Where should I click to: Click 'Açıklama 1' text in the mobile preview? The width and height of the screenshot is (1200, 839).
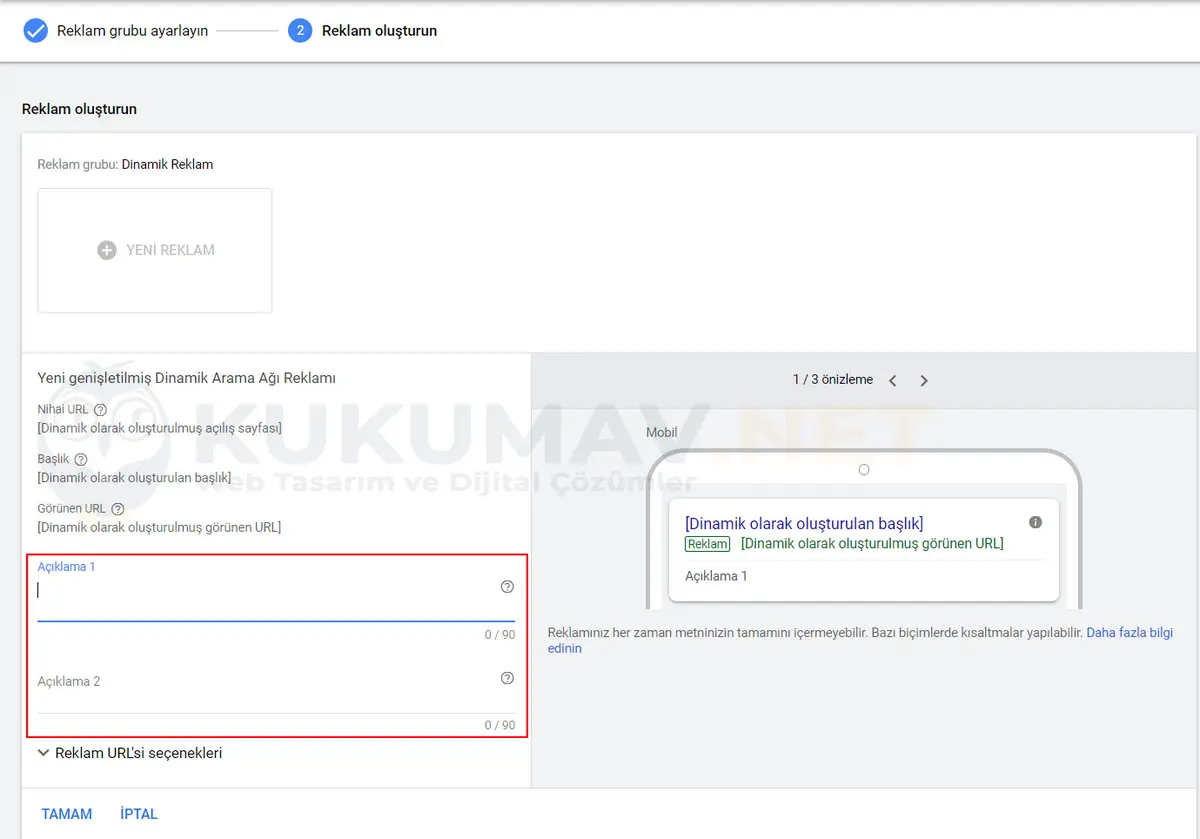coord(716,576)
